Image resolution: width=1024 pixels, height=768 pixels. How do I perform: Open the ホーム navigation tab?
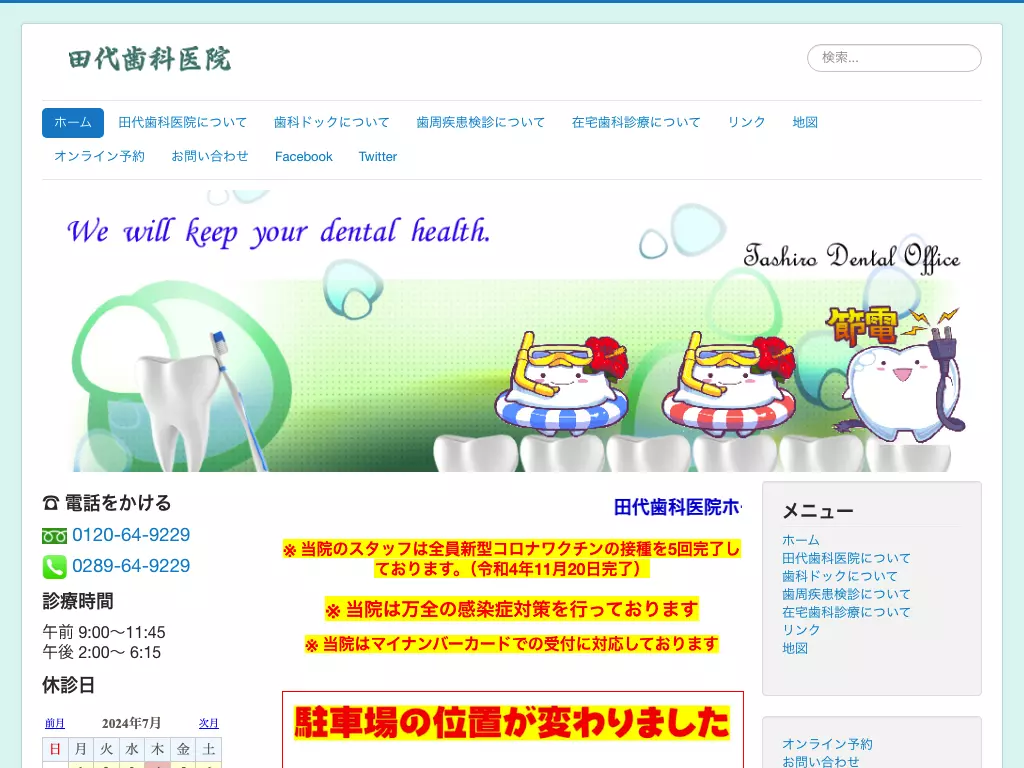[72, 123]
